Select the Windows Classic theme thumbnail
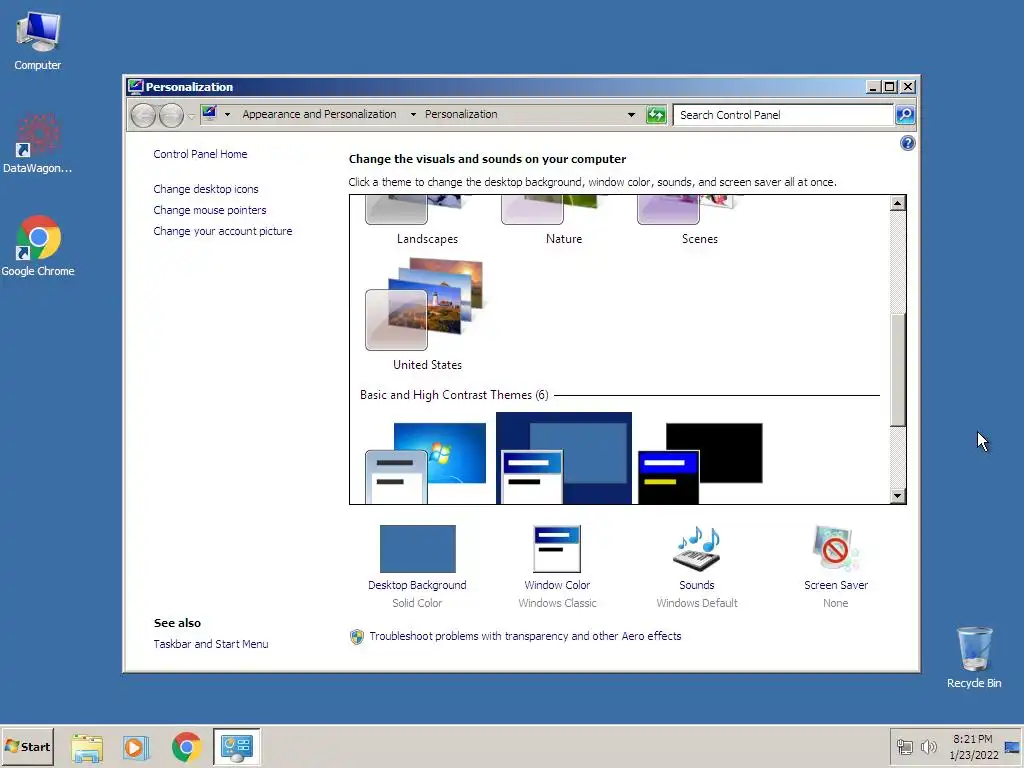Viewport: 1024px width, 768px height. tap(564, 458)
